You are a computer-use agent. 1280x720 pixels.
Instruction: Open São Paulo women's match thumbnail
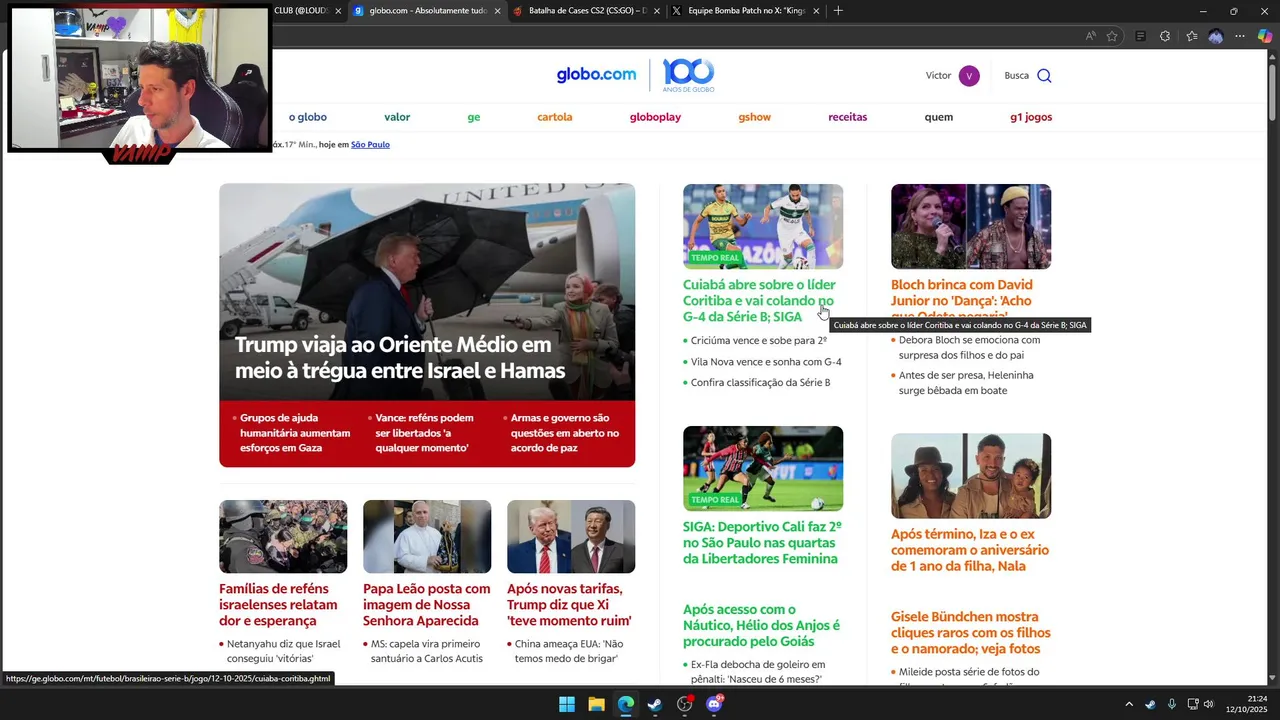pyautogui.click(x=763, y=468)
